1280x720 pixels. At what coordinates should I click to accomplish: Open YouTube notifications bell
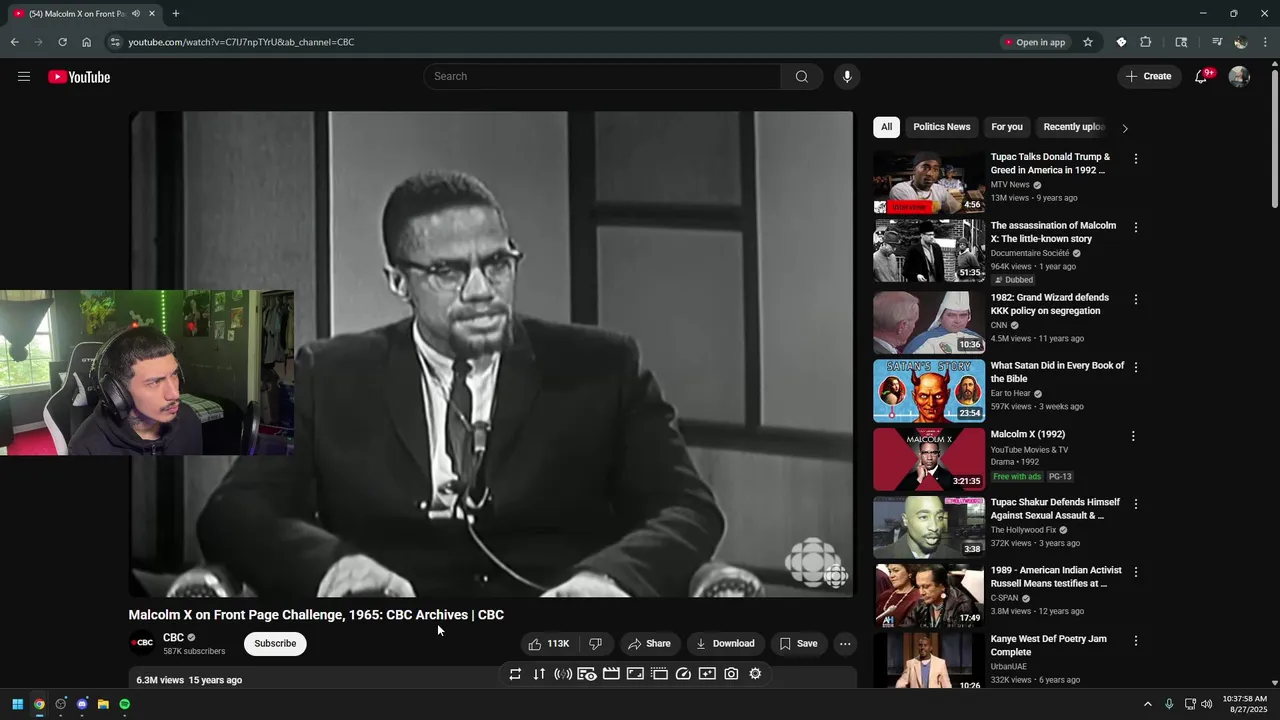[x=1201, y=77]
